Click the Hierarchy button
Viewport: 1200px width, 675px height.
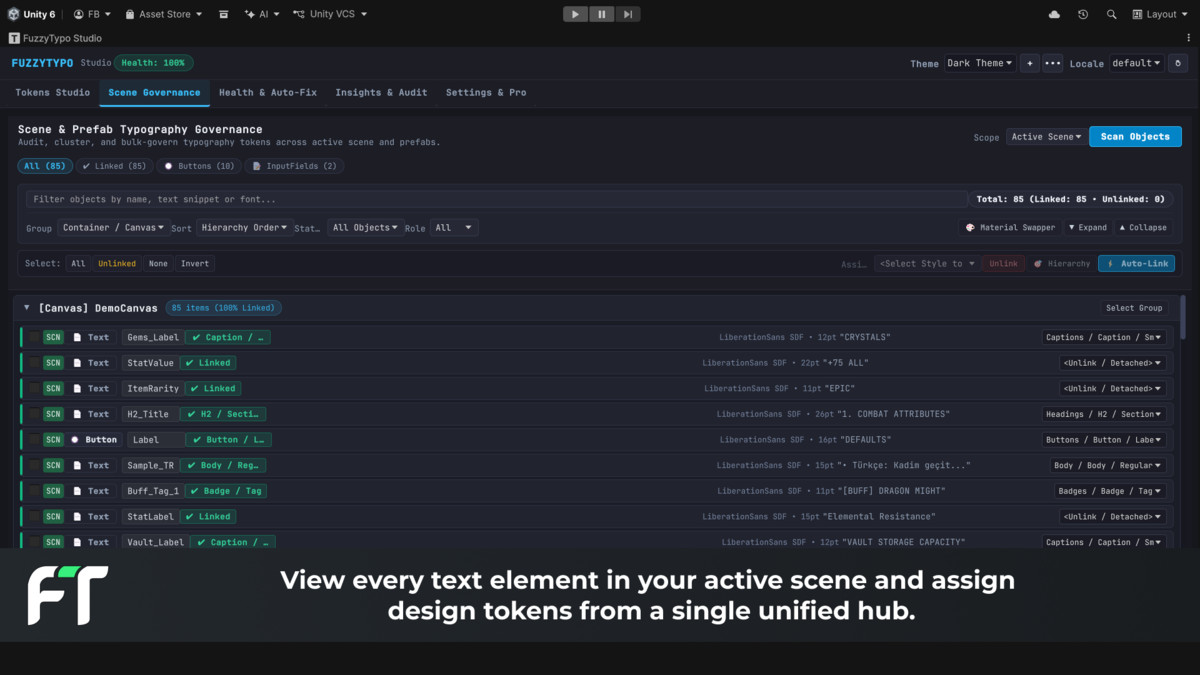tap(1061, 264)
